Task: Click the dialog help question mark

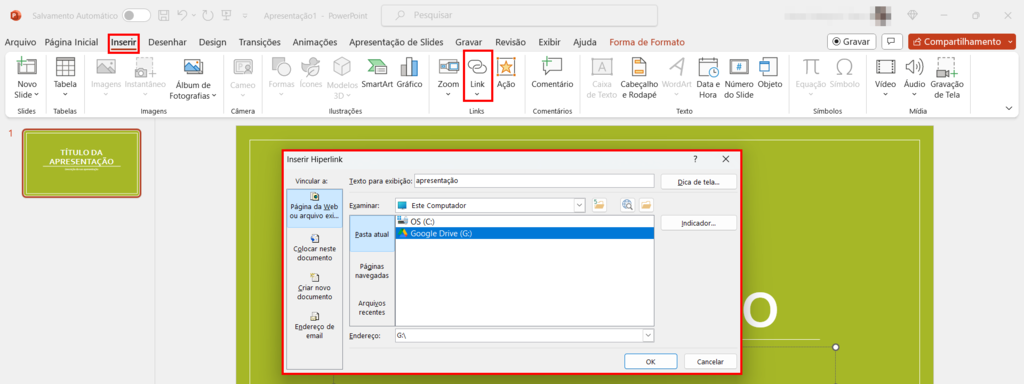Action: (x=696, y=159)
